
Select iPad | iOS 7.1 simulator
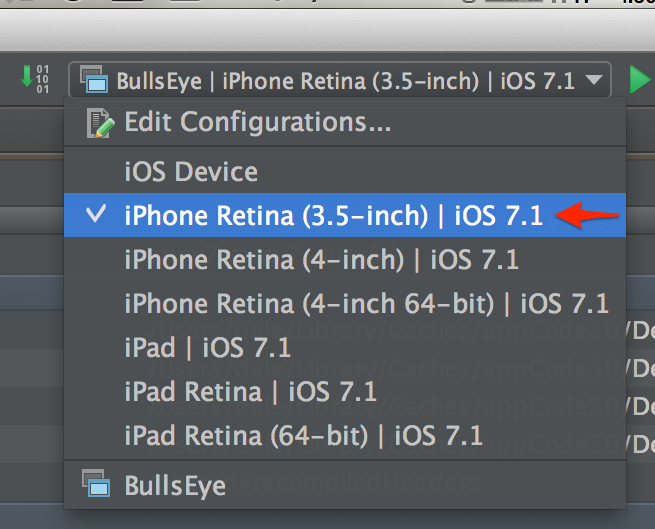[x=345, y=348]
